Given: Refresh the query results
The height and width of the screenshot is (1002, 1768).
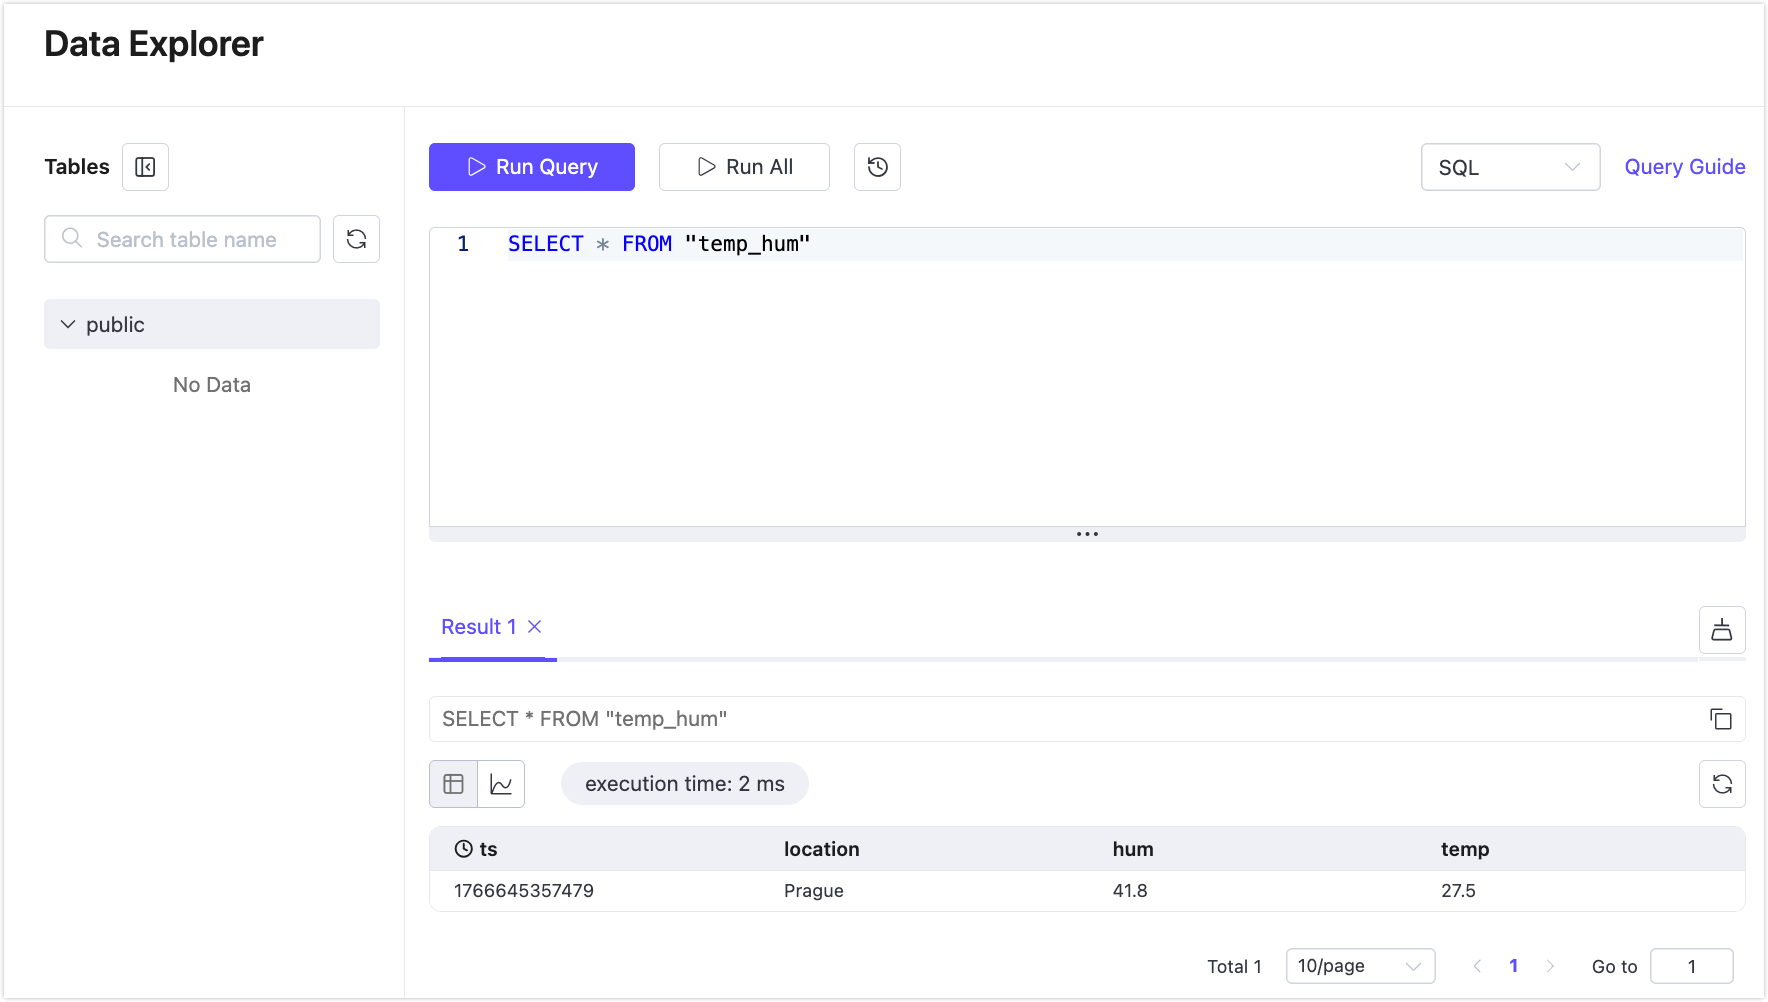Looking at the screenshot, I should click(x=1722, y=784).
